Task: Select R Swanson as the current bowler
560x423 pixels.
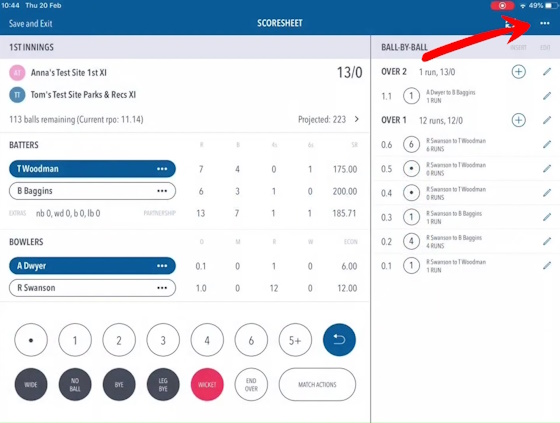Action: point(92,288)
